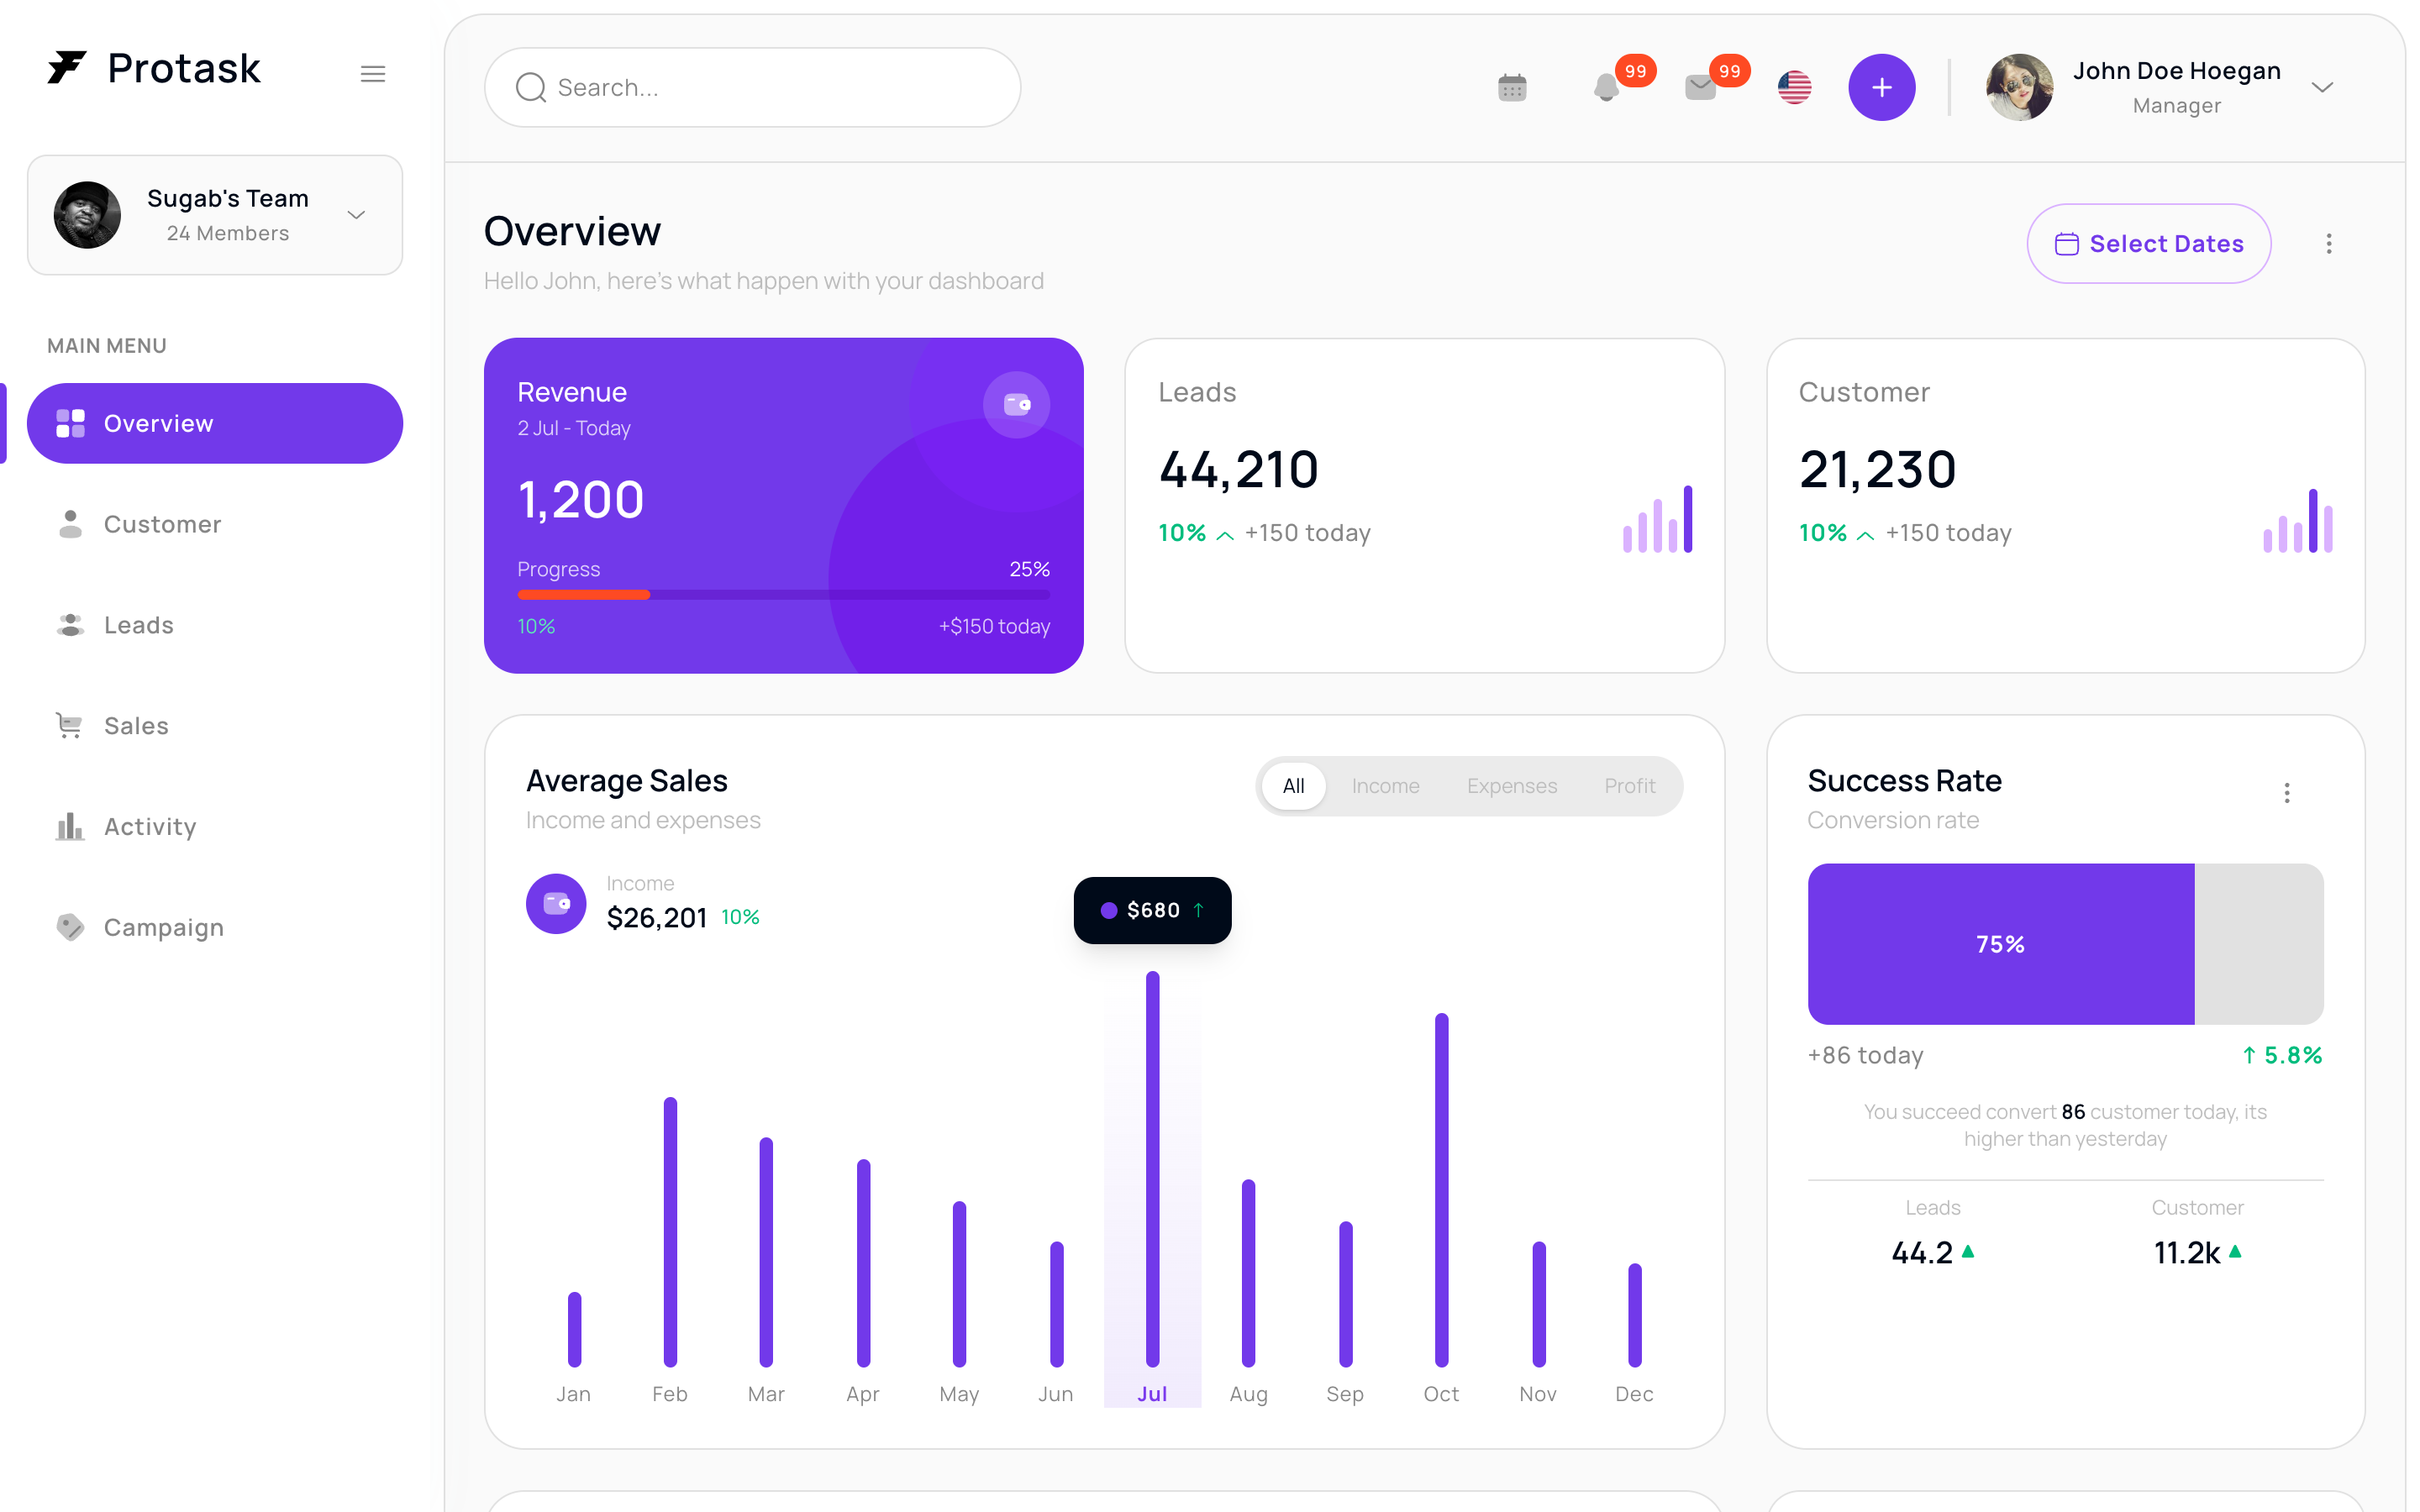The height and width of the screenshot is (1512, 2420).
Task: Click Sugab's Team avatar
Action: point(87,215)
